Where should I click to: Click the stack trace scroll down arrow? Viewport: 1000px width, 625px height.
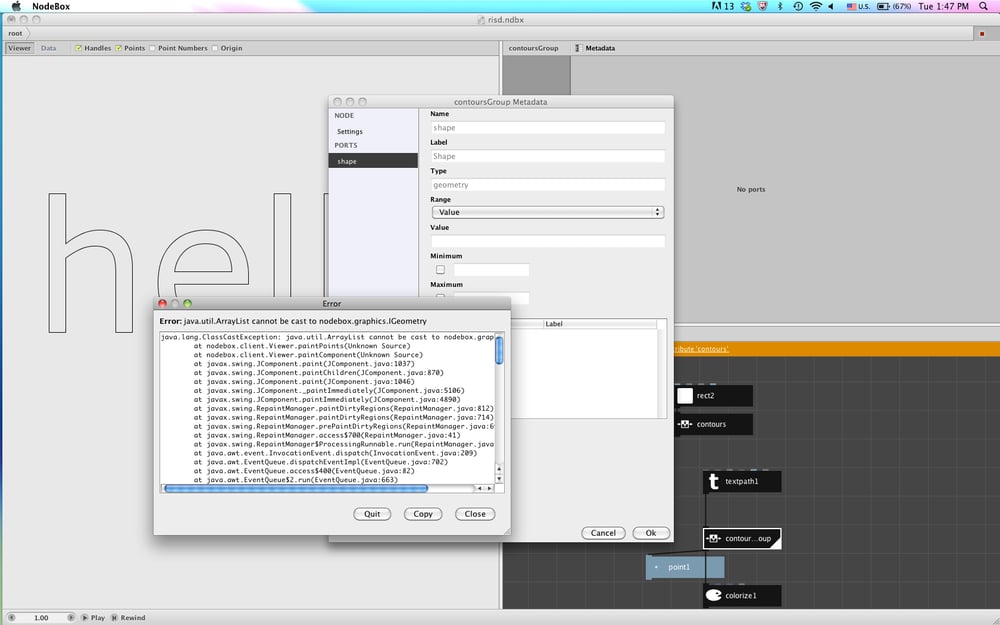499,479
